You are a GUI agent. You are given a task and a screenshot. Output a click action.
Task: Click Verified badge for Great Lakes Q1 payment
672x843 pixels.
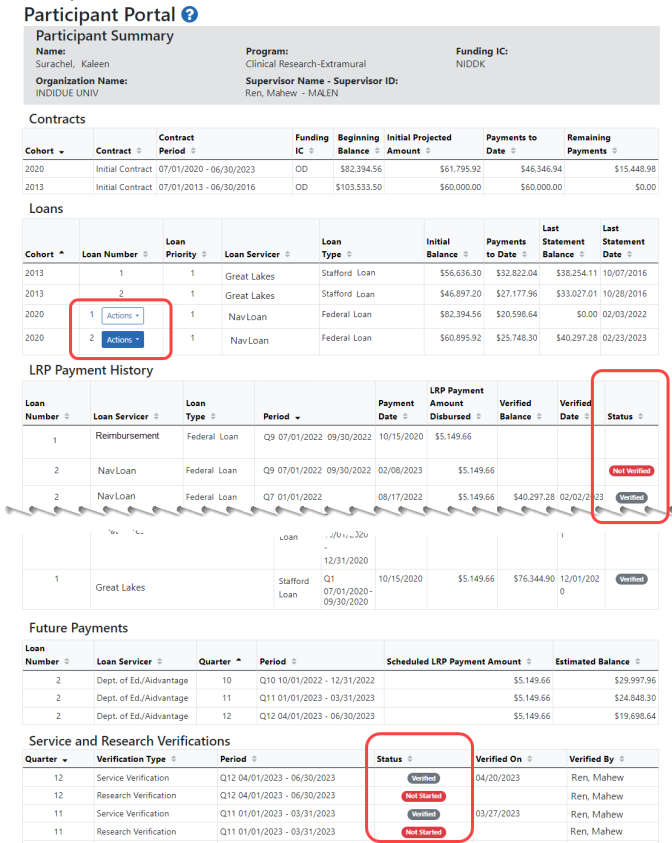(x=631, y=580)
